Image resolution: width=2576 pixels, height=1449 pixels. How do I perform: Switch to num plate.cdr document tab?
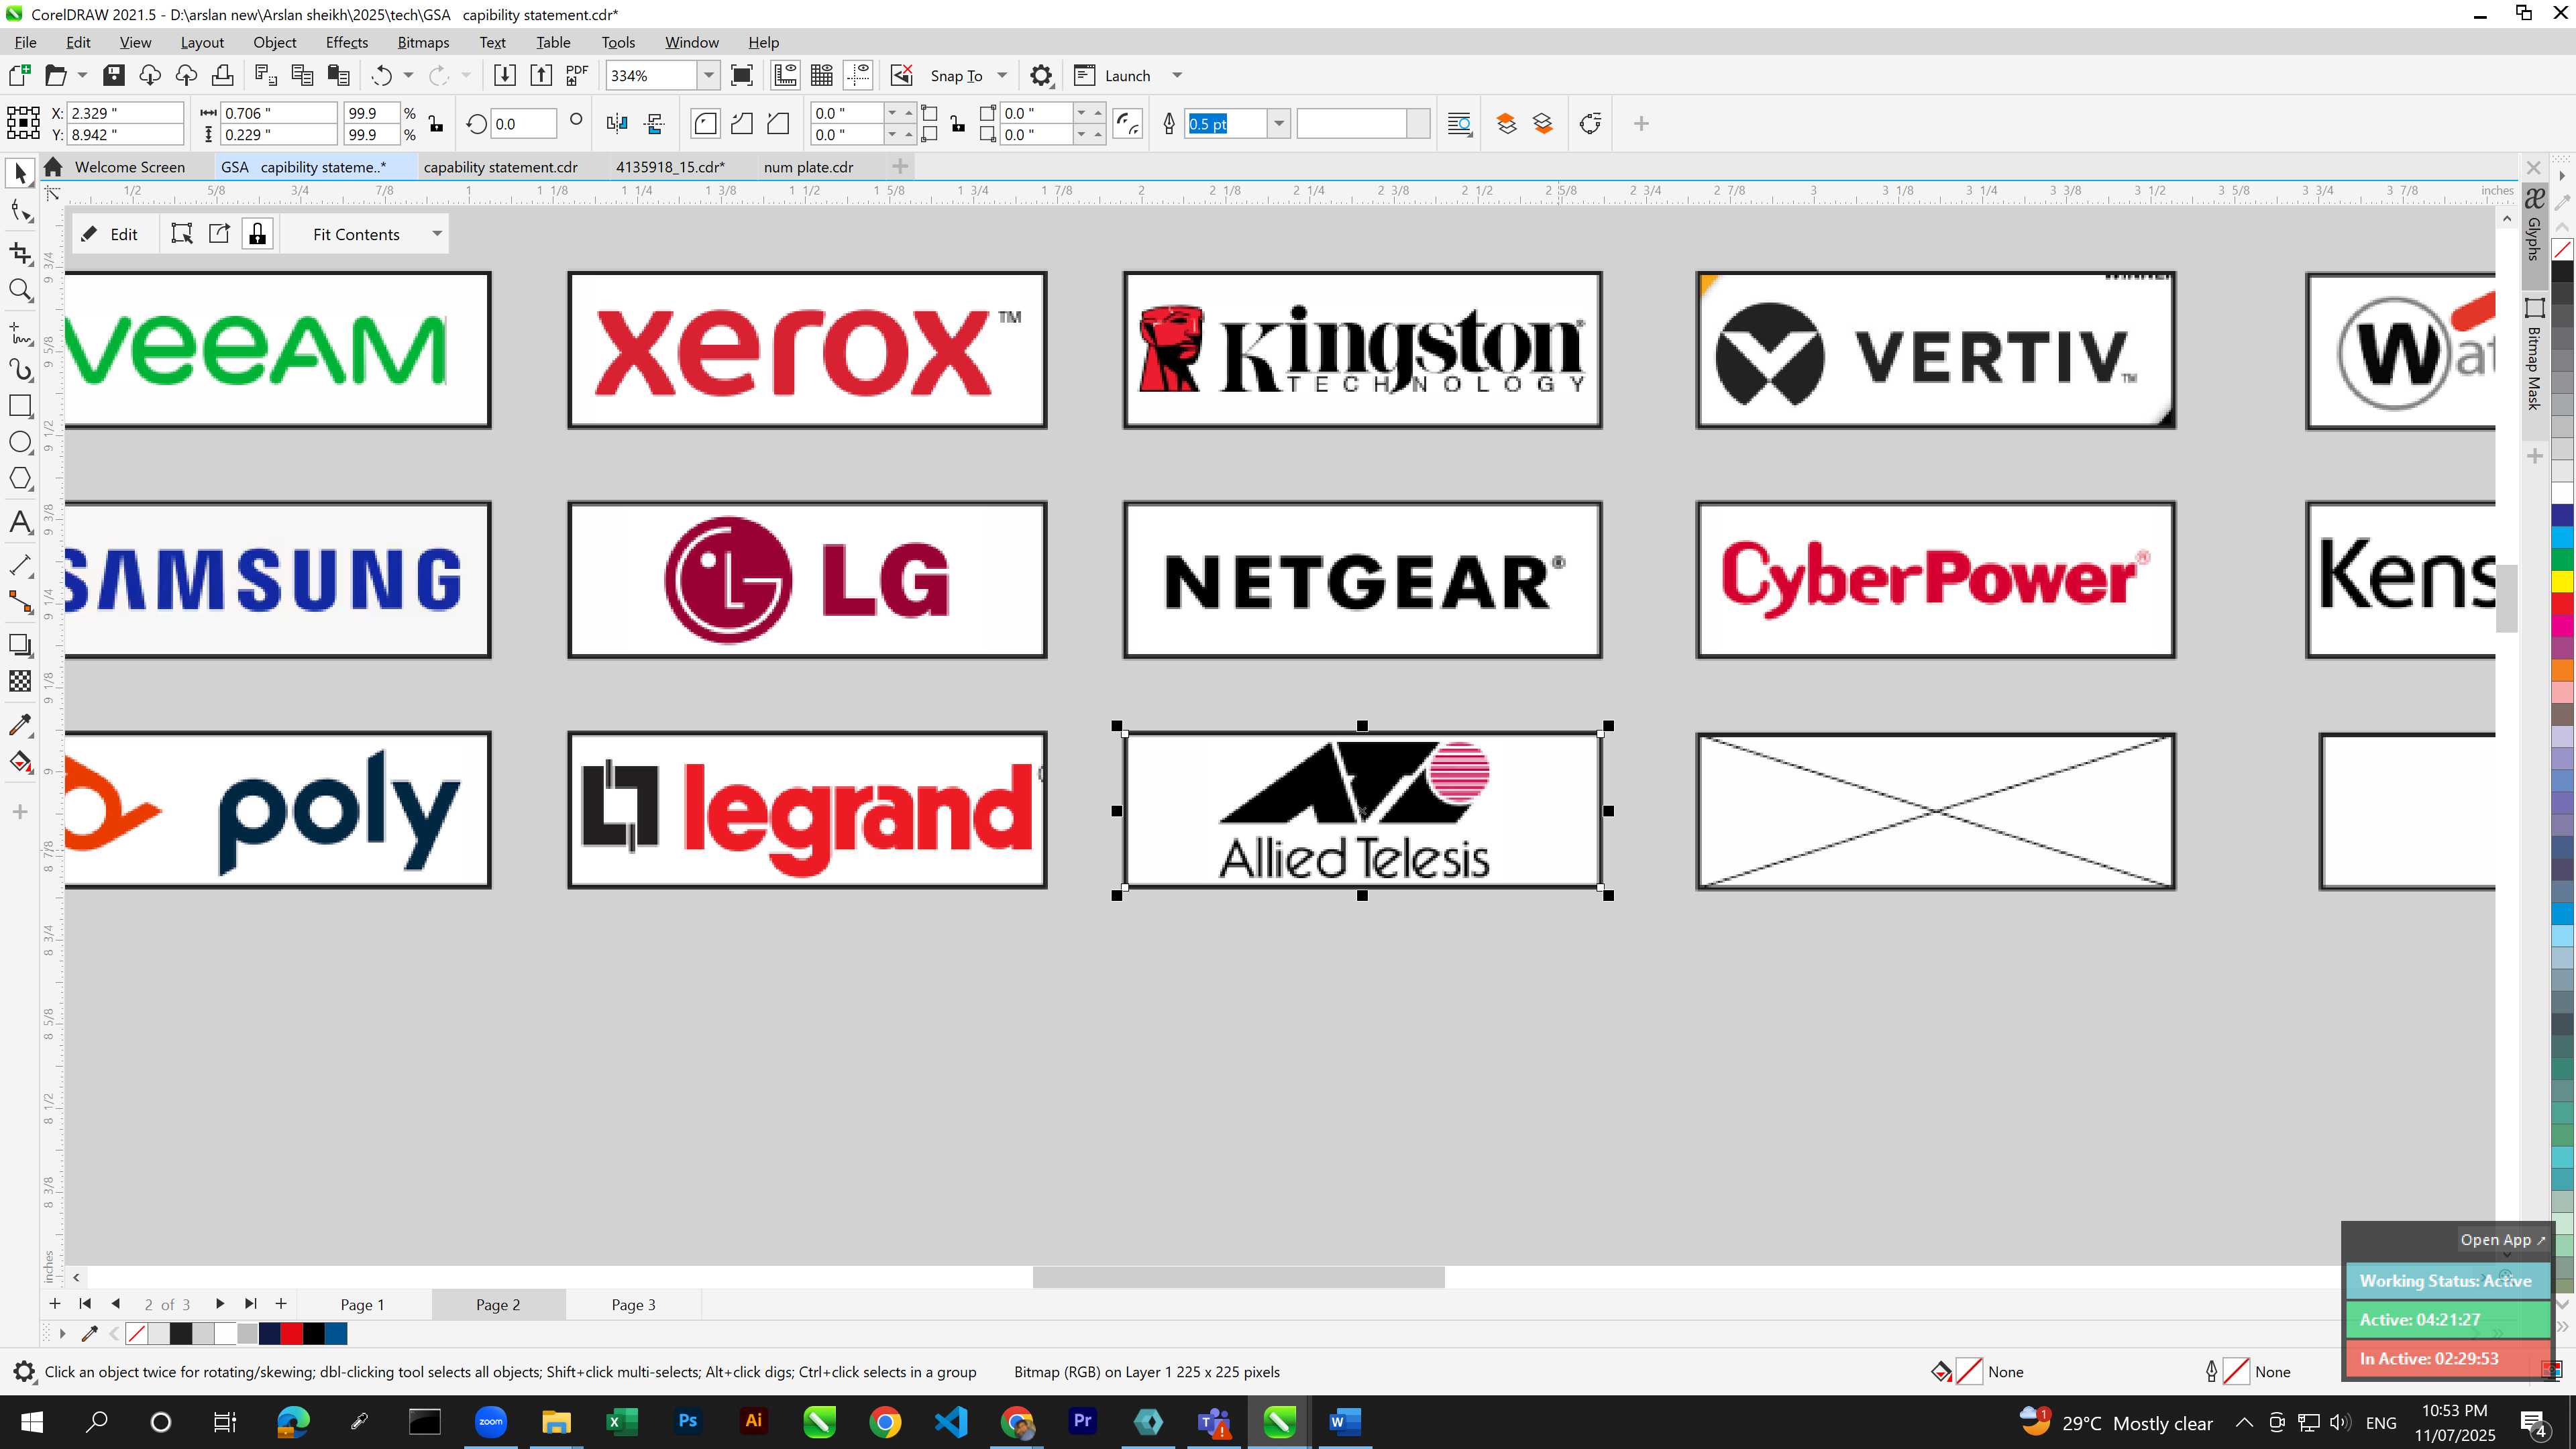coord(808,167)
